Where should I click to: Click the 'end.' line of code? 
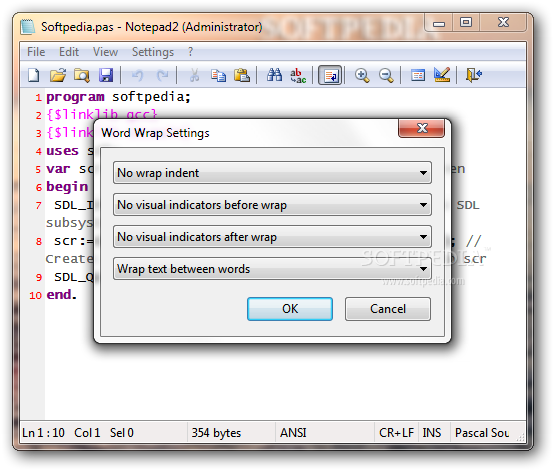click(x=61, y=294)
